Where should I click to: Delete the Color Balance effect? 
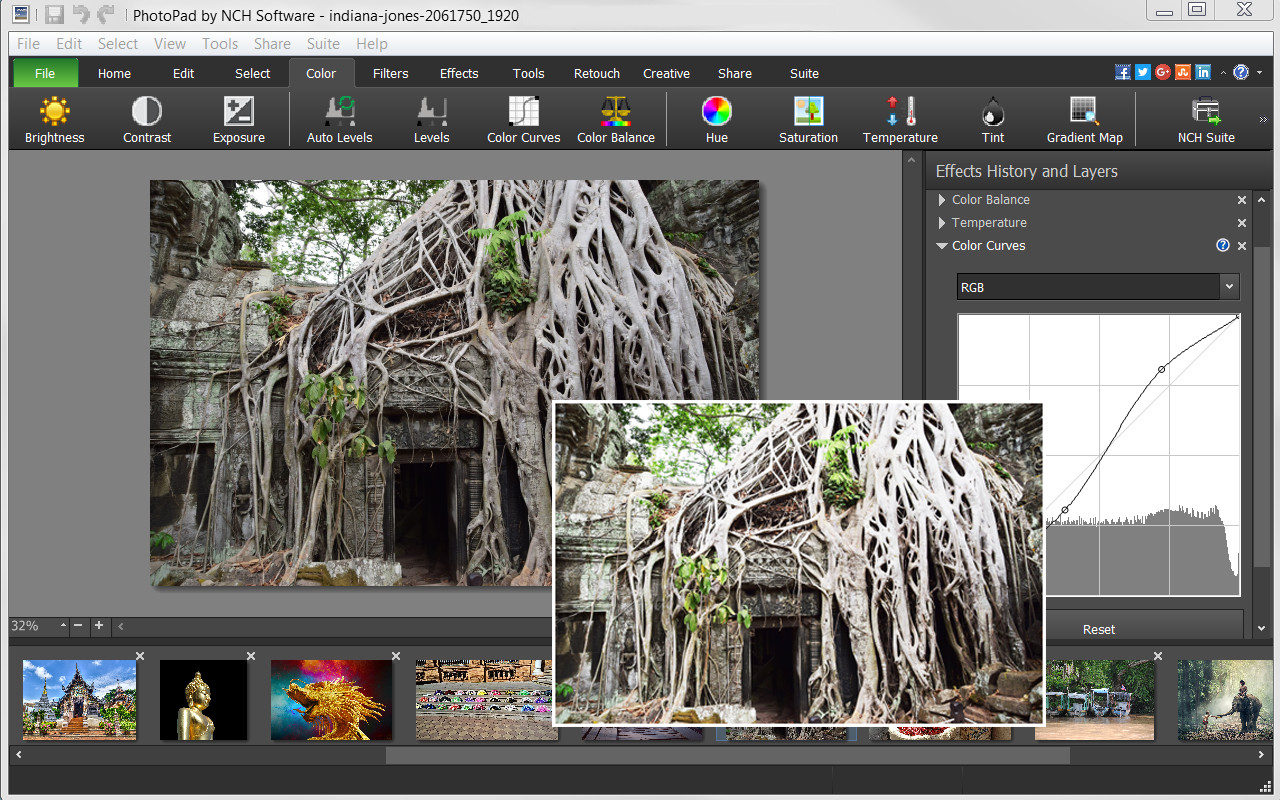tap(1241, 199)
